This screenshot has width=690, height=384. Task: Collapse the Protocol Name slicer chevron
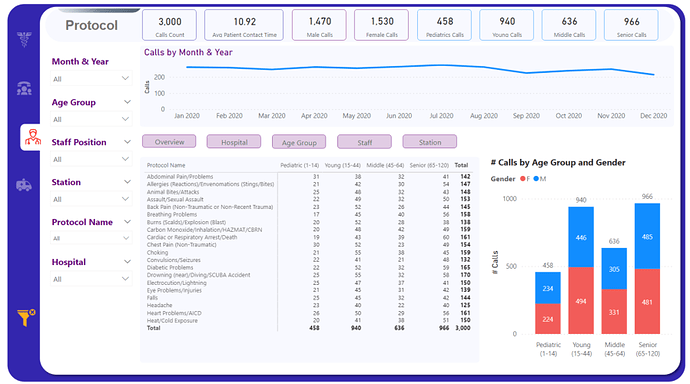(127, 222)
